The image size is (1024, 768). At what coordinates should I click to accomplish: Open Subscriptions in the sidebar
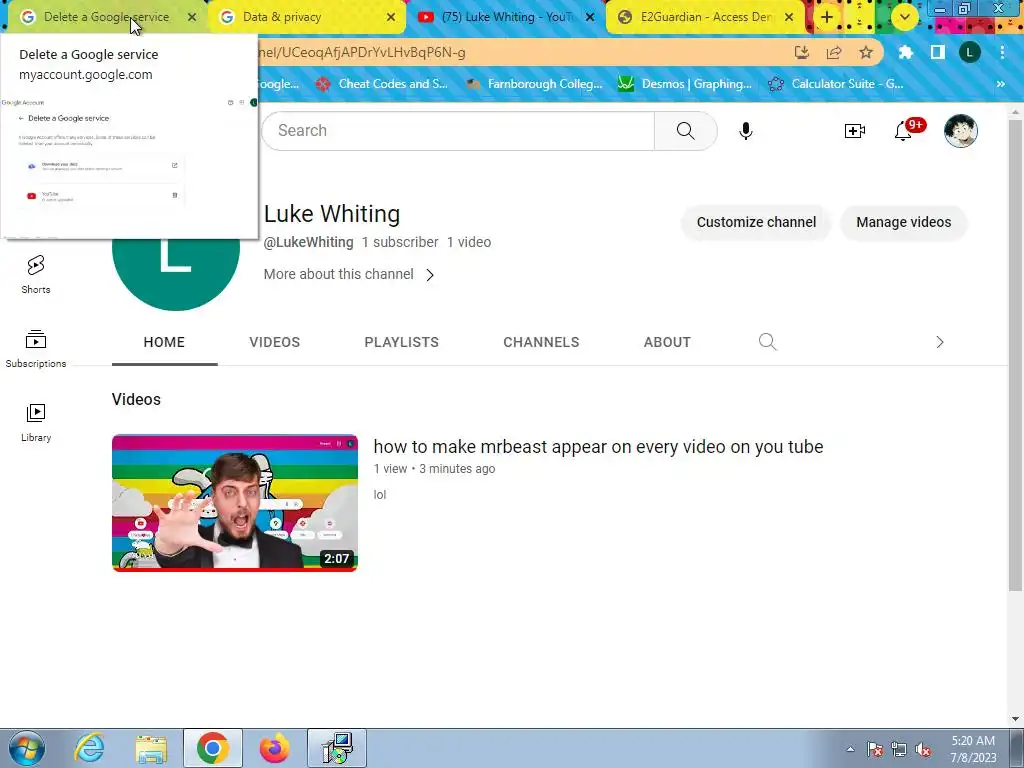coord(36,349)
